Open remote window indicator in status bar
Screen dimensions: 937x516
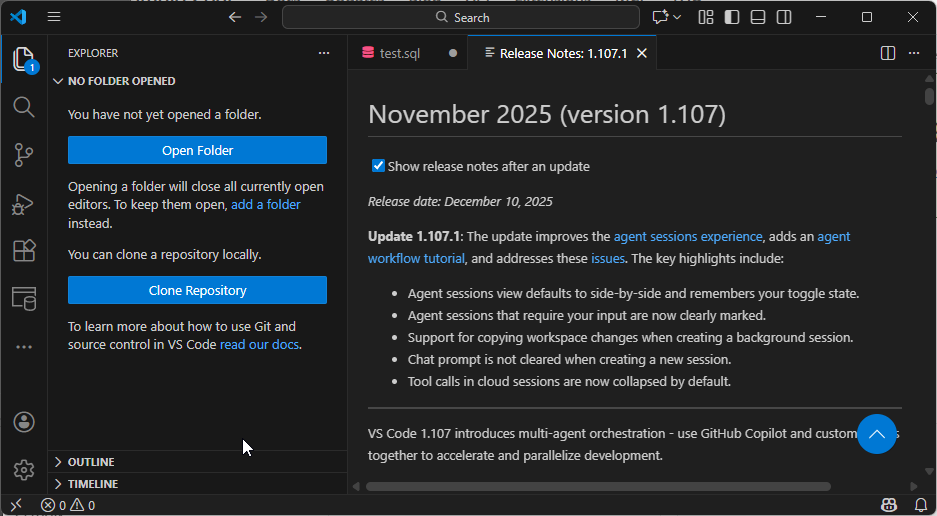[16, 505]
